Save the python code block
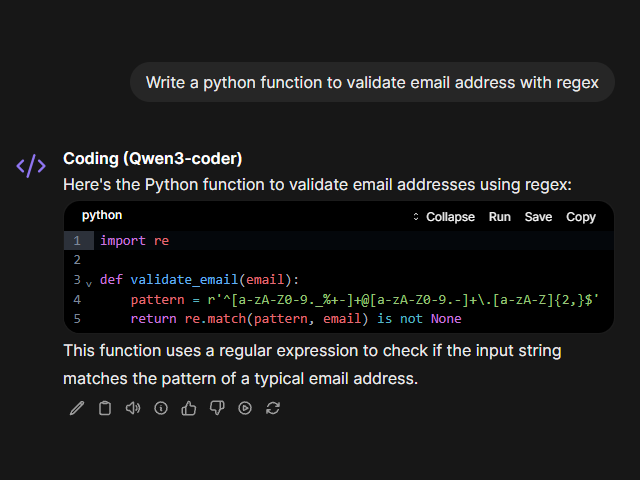Image resolution: width=640 pixels, height=480 pixels. pos(538,217)
